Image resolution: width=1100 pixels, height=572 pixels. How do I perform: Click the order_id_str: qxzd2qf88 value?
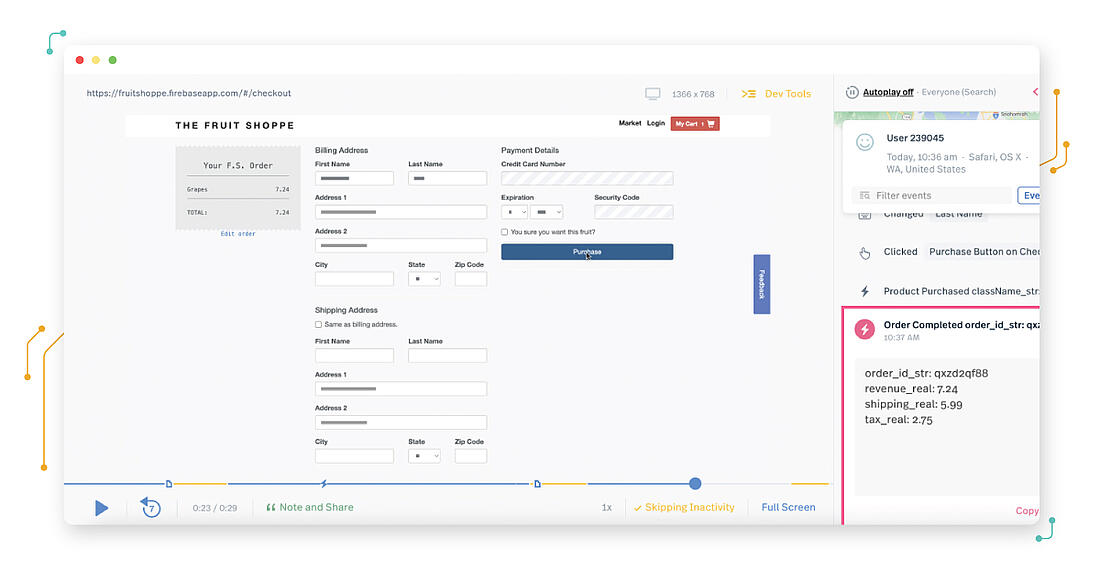click(x=926, y=373)
